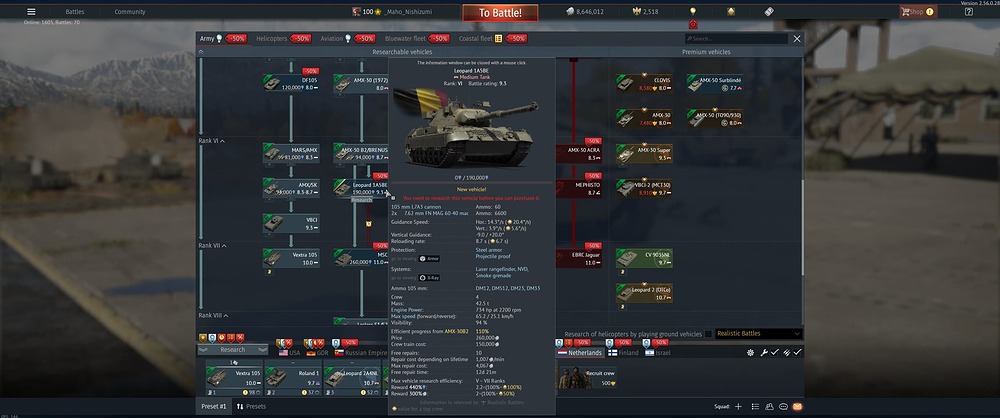This screenshot has height=418, width=1000.
Task: Select the Finland nation tab
Action: tap(623, 352)
